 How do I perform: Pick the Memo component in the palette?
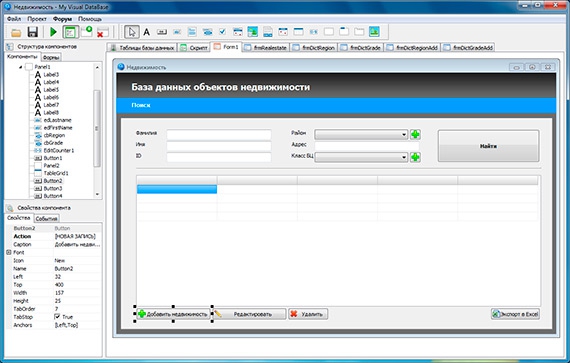click(x=192, y=32)
